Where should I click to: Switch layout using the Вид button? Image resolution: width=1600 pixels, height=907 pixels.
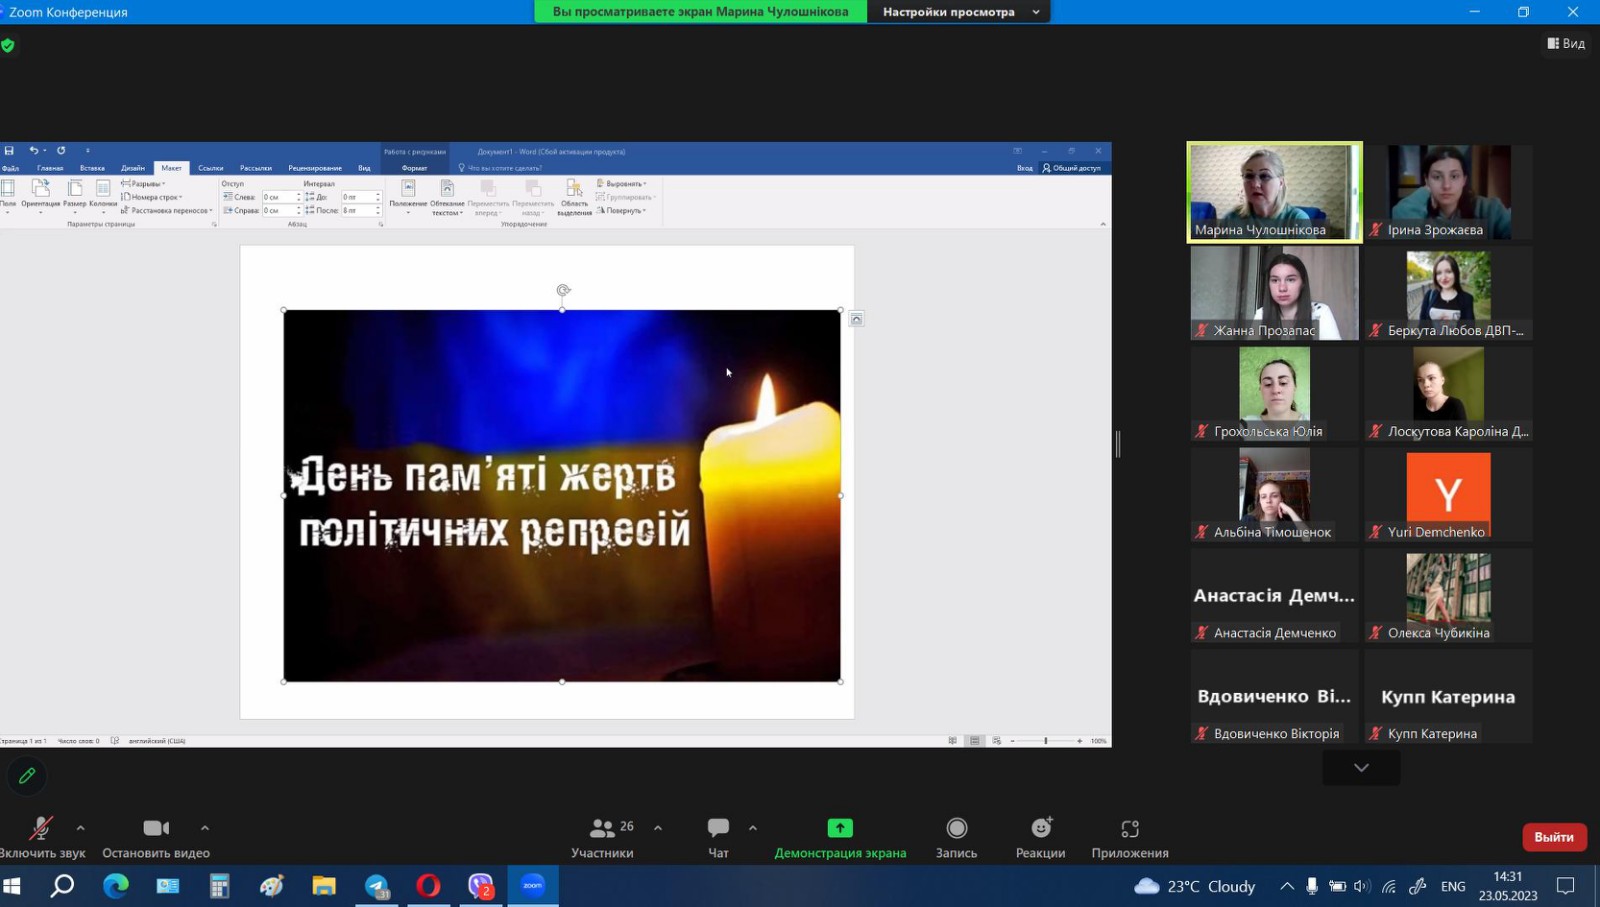(1566, 43)
